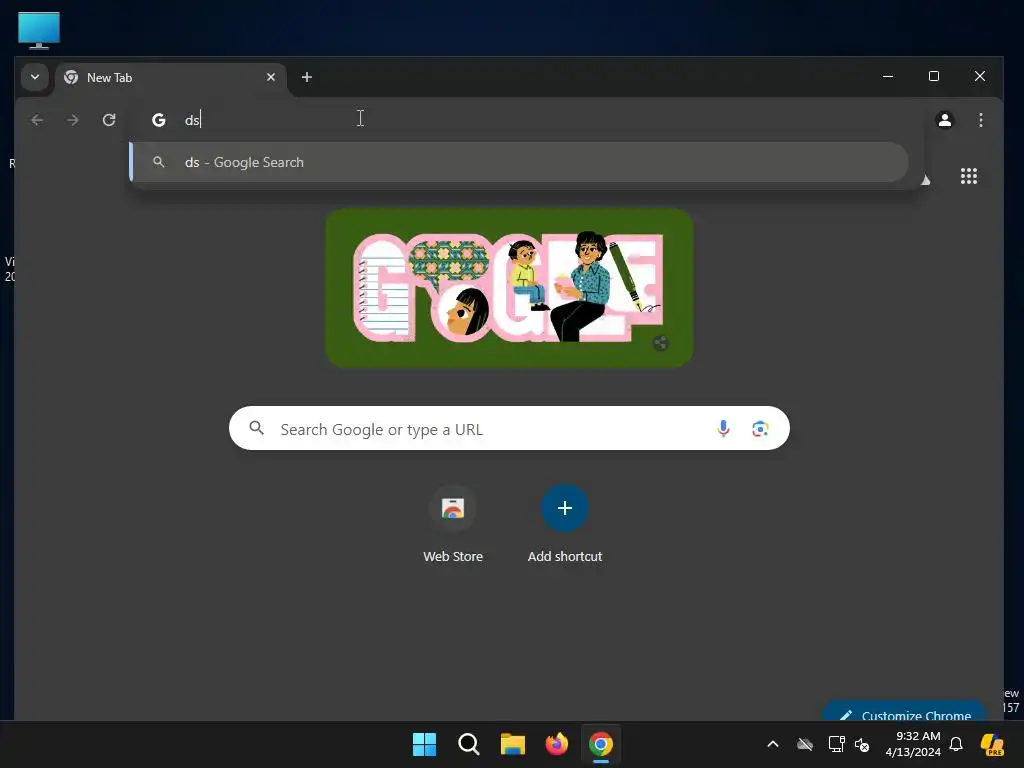
Task: Maximize the Chrome window
Action: [934, 76]
